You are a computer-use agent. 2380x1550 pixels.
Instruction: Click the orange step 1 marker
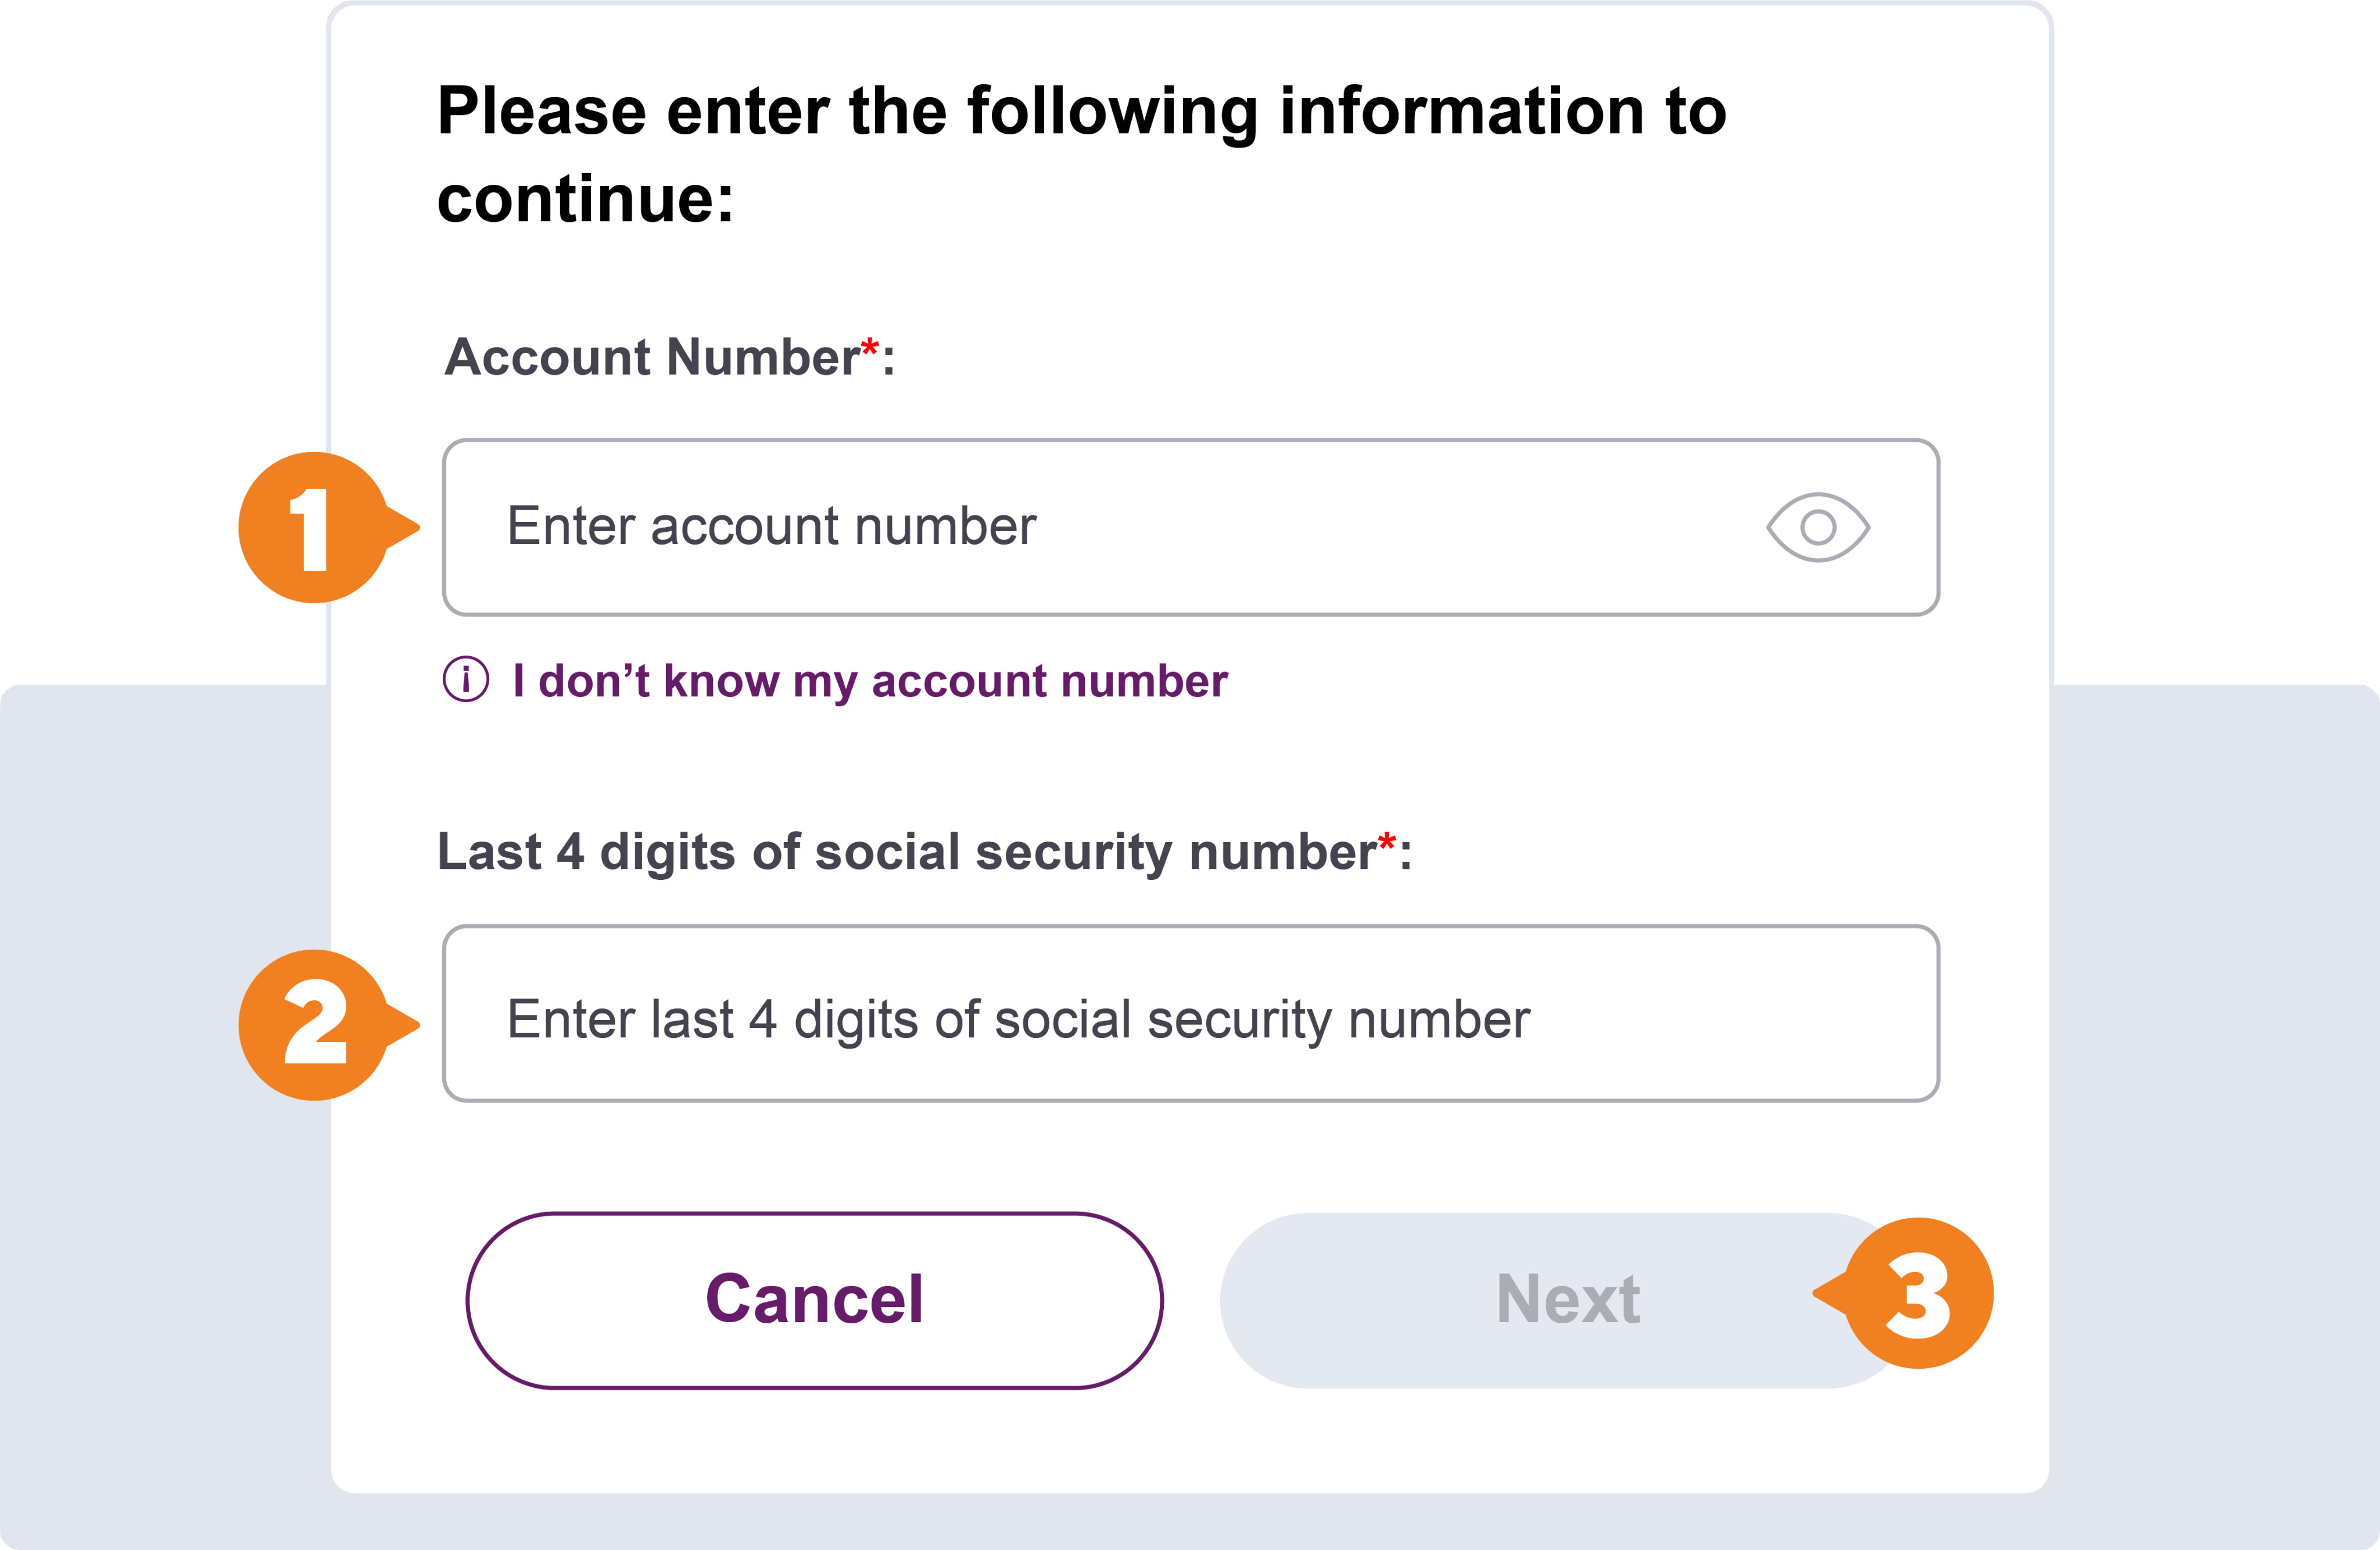(x=314, y=528)
